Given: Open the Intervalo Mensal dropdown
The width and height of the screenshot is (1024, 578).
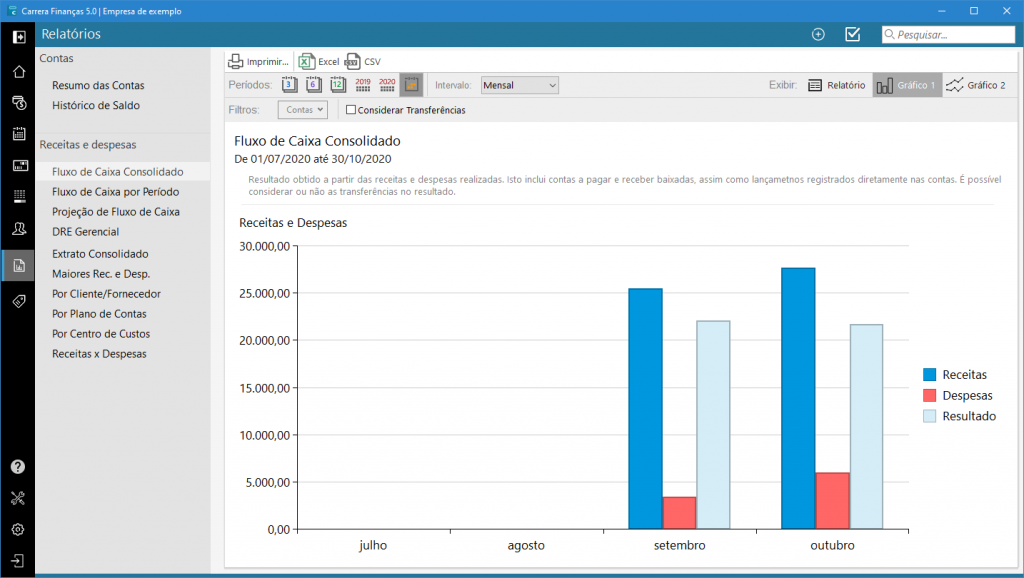Looking at the screenshot, I should coord(519,85).
